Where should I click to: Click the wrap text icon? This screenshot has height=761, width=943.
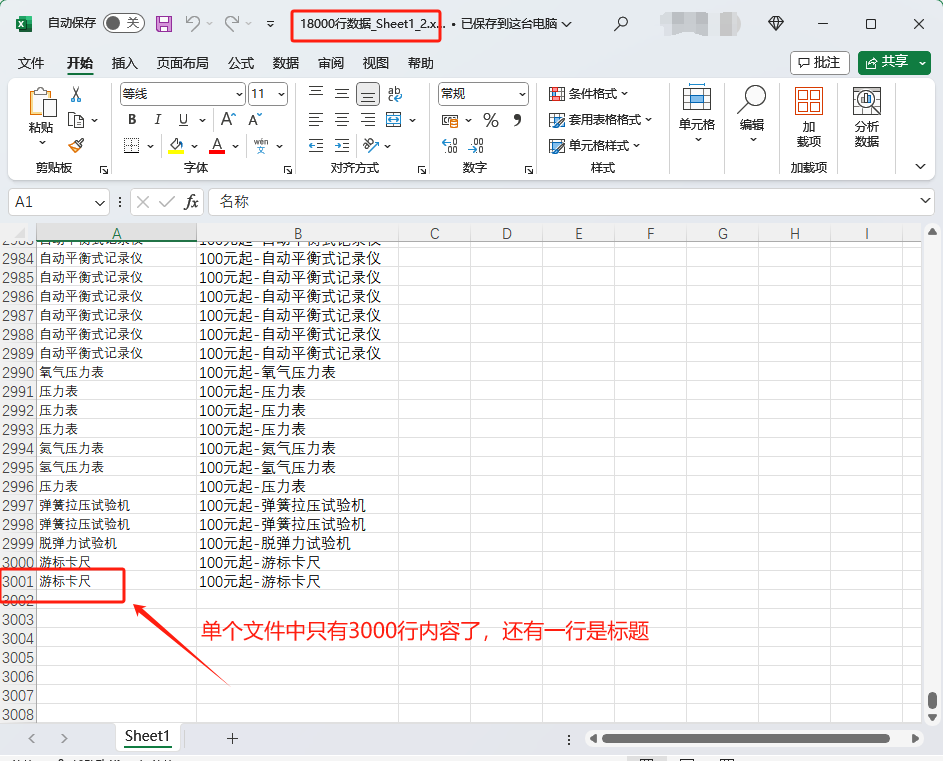(x=394, y=94)
